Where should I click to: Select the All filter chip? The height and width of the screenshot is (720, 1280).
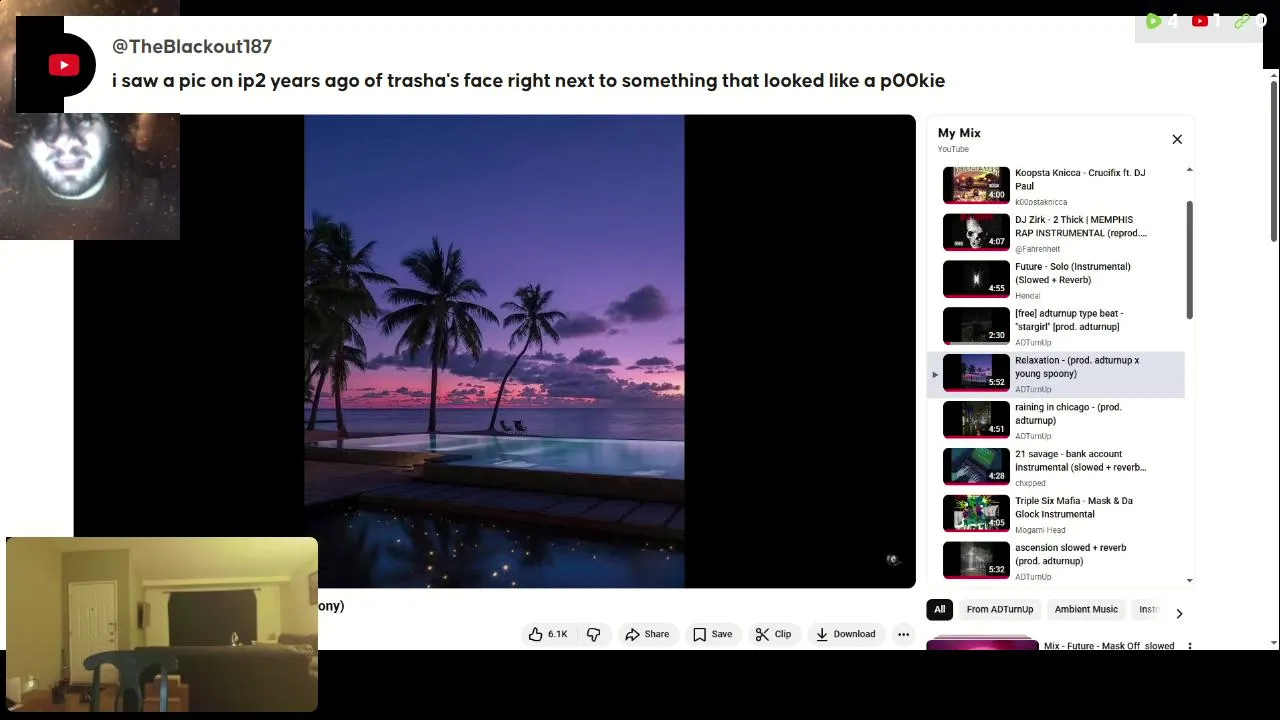[x=939, y=609]
